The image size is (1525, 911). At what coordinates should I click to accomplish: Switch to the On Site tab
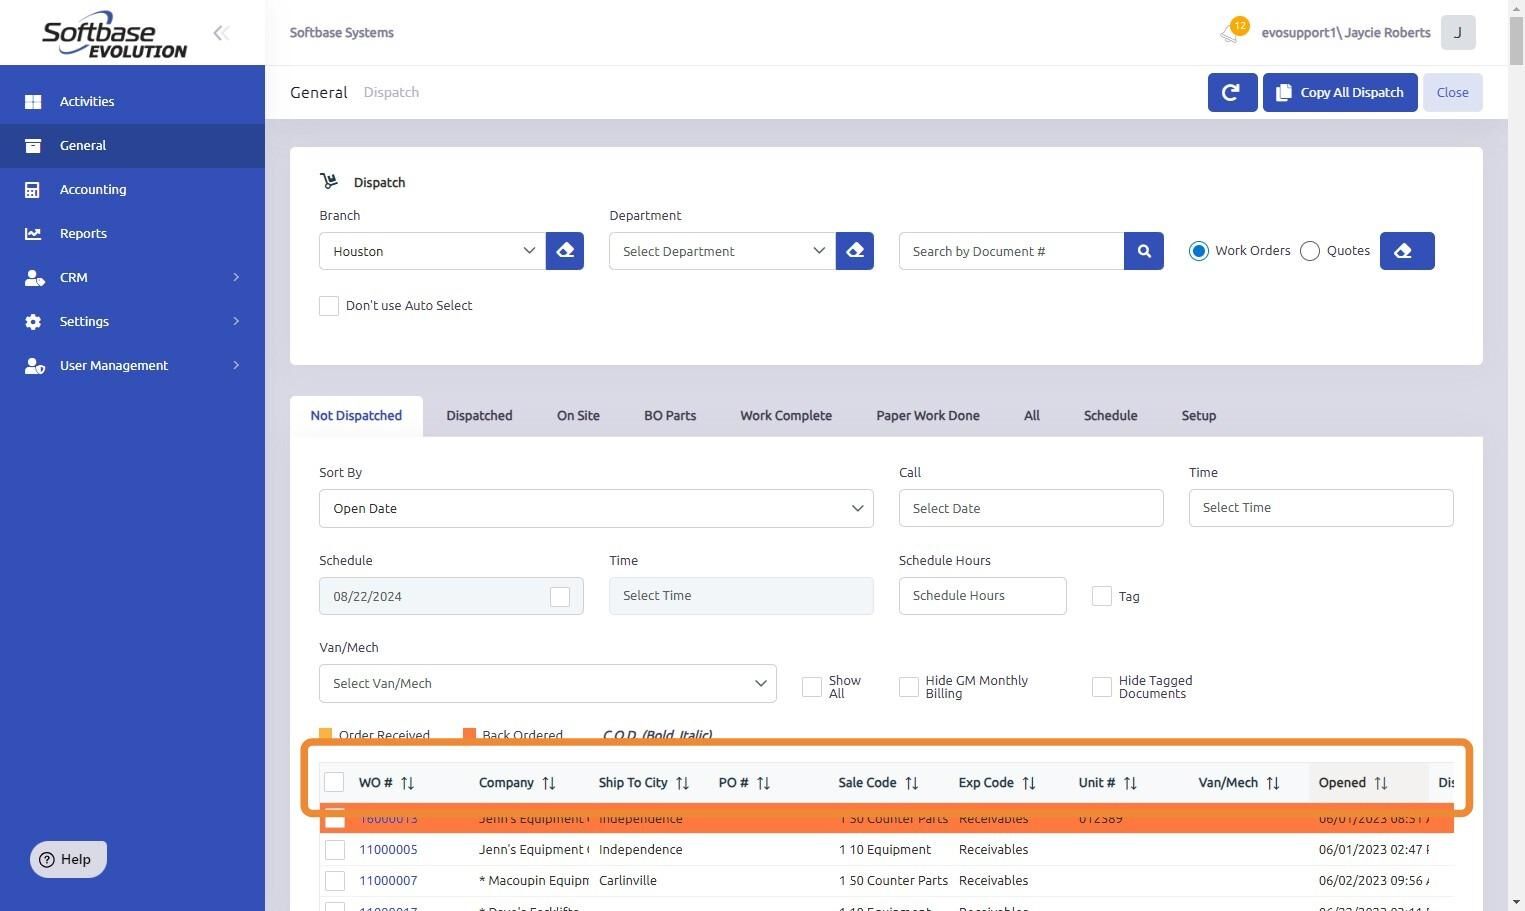point(578,416)
